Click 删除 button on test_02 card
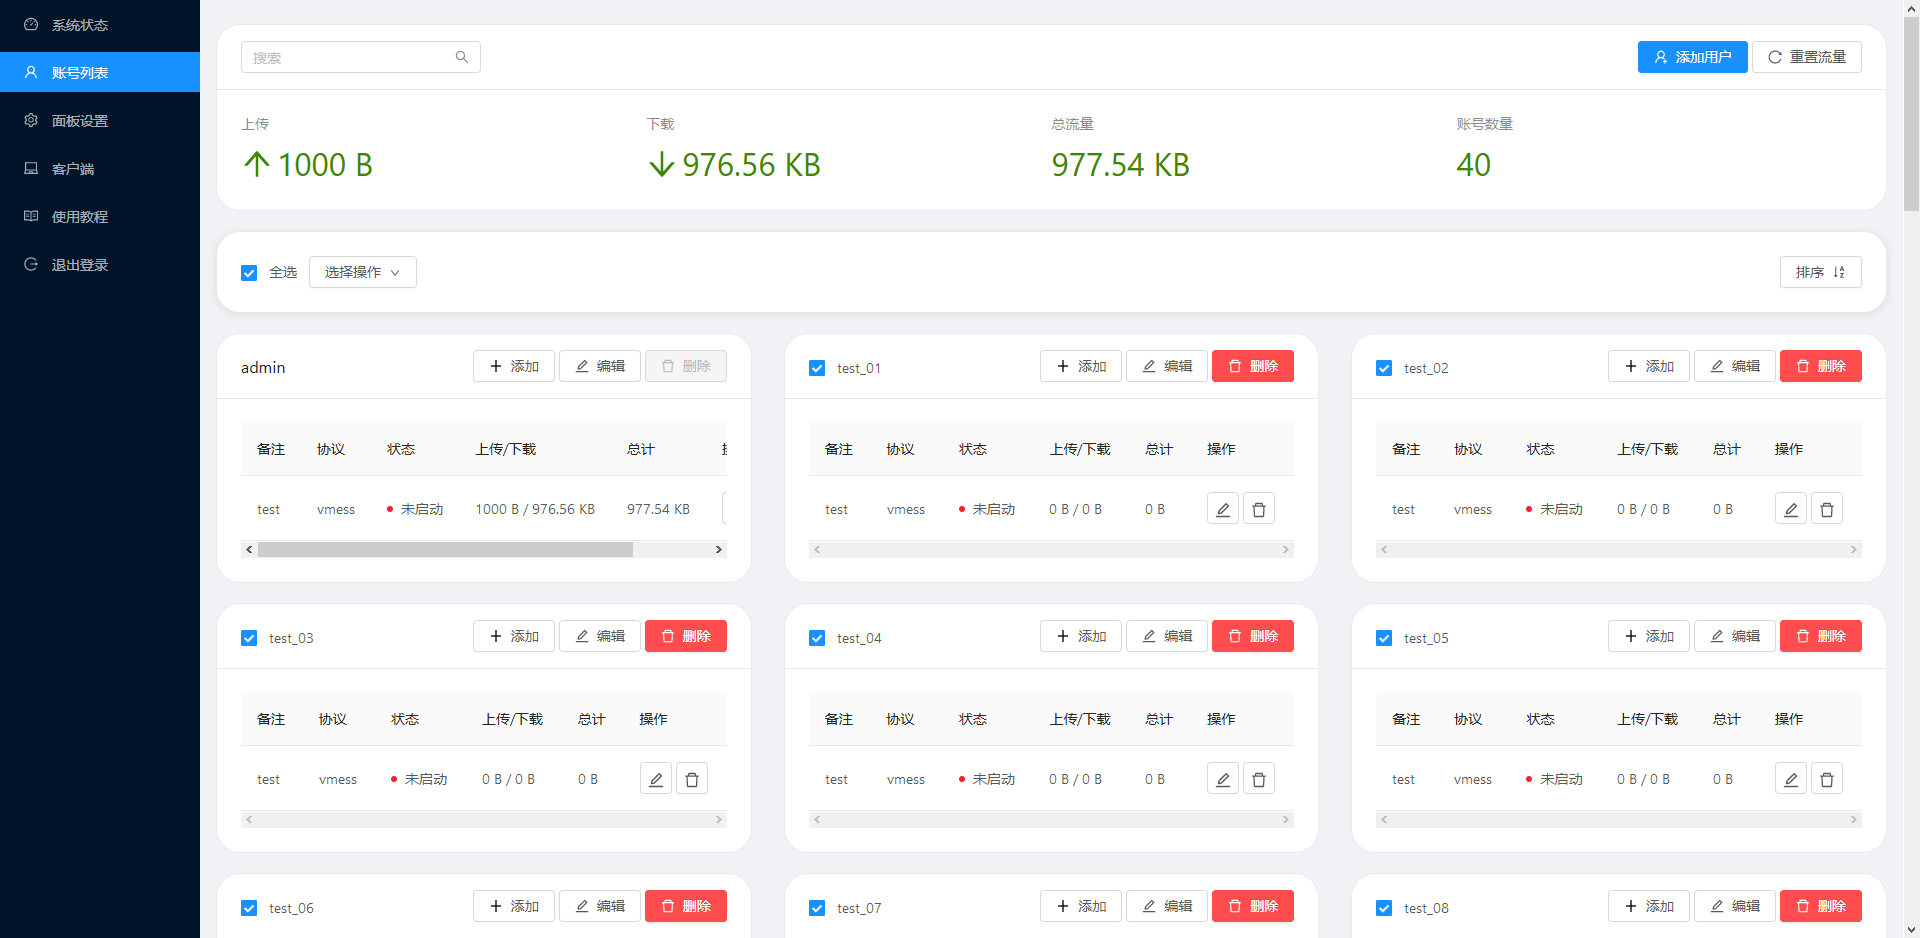Screen dimensions: 1920x938 tap(1821, 366)
